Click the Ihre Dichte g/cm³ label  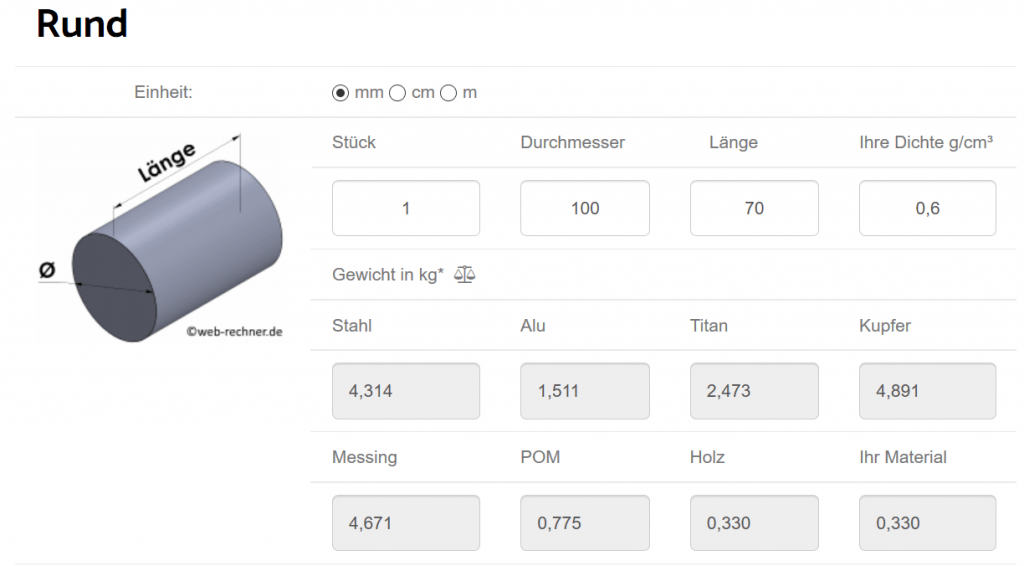(x=926, y=142)
